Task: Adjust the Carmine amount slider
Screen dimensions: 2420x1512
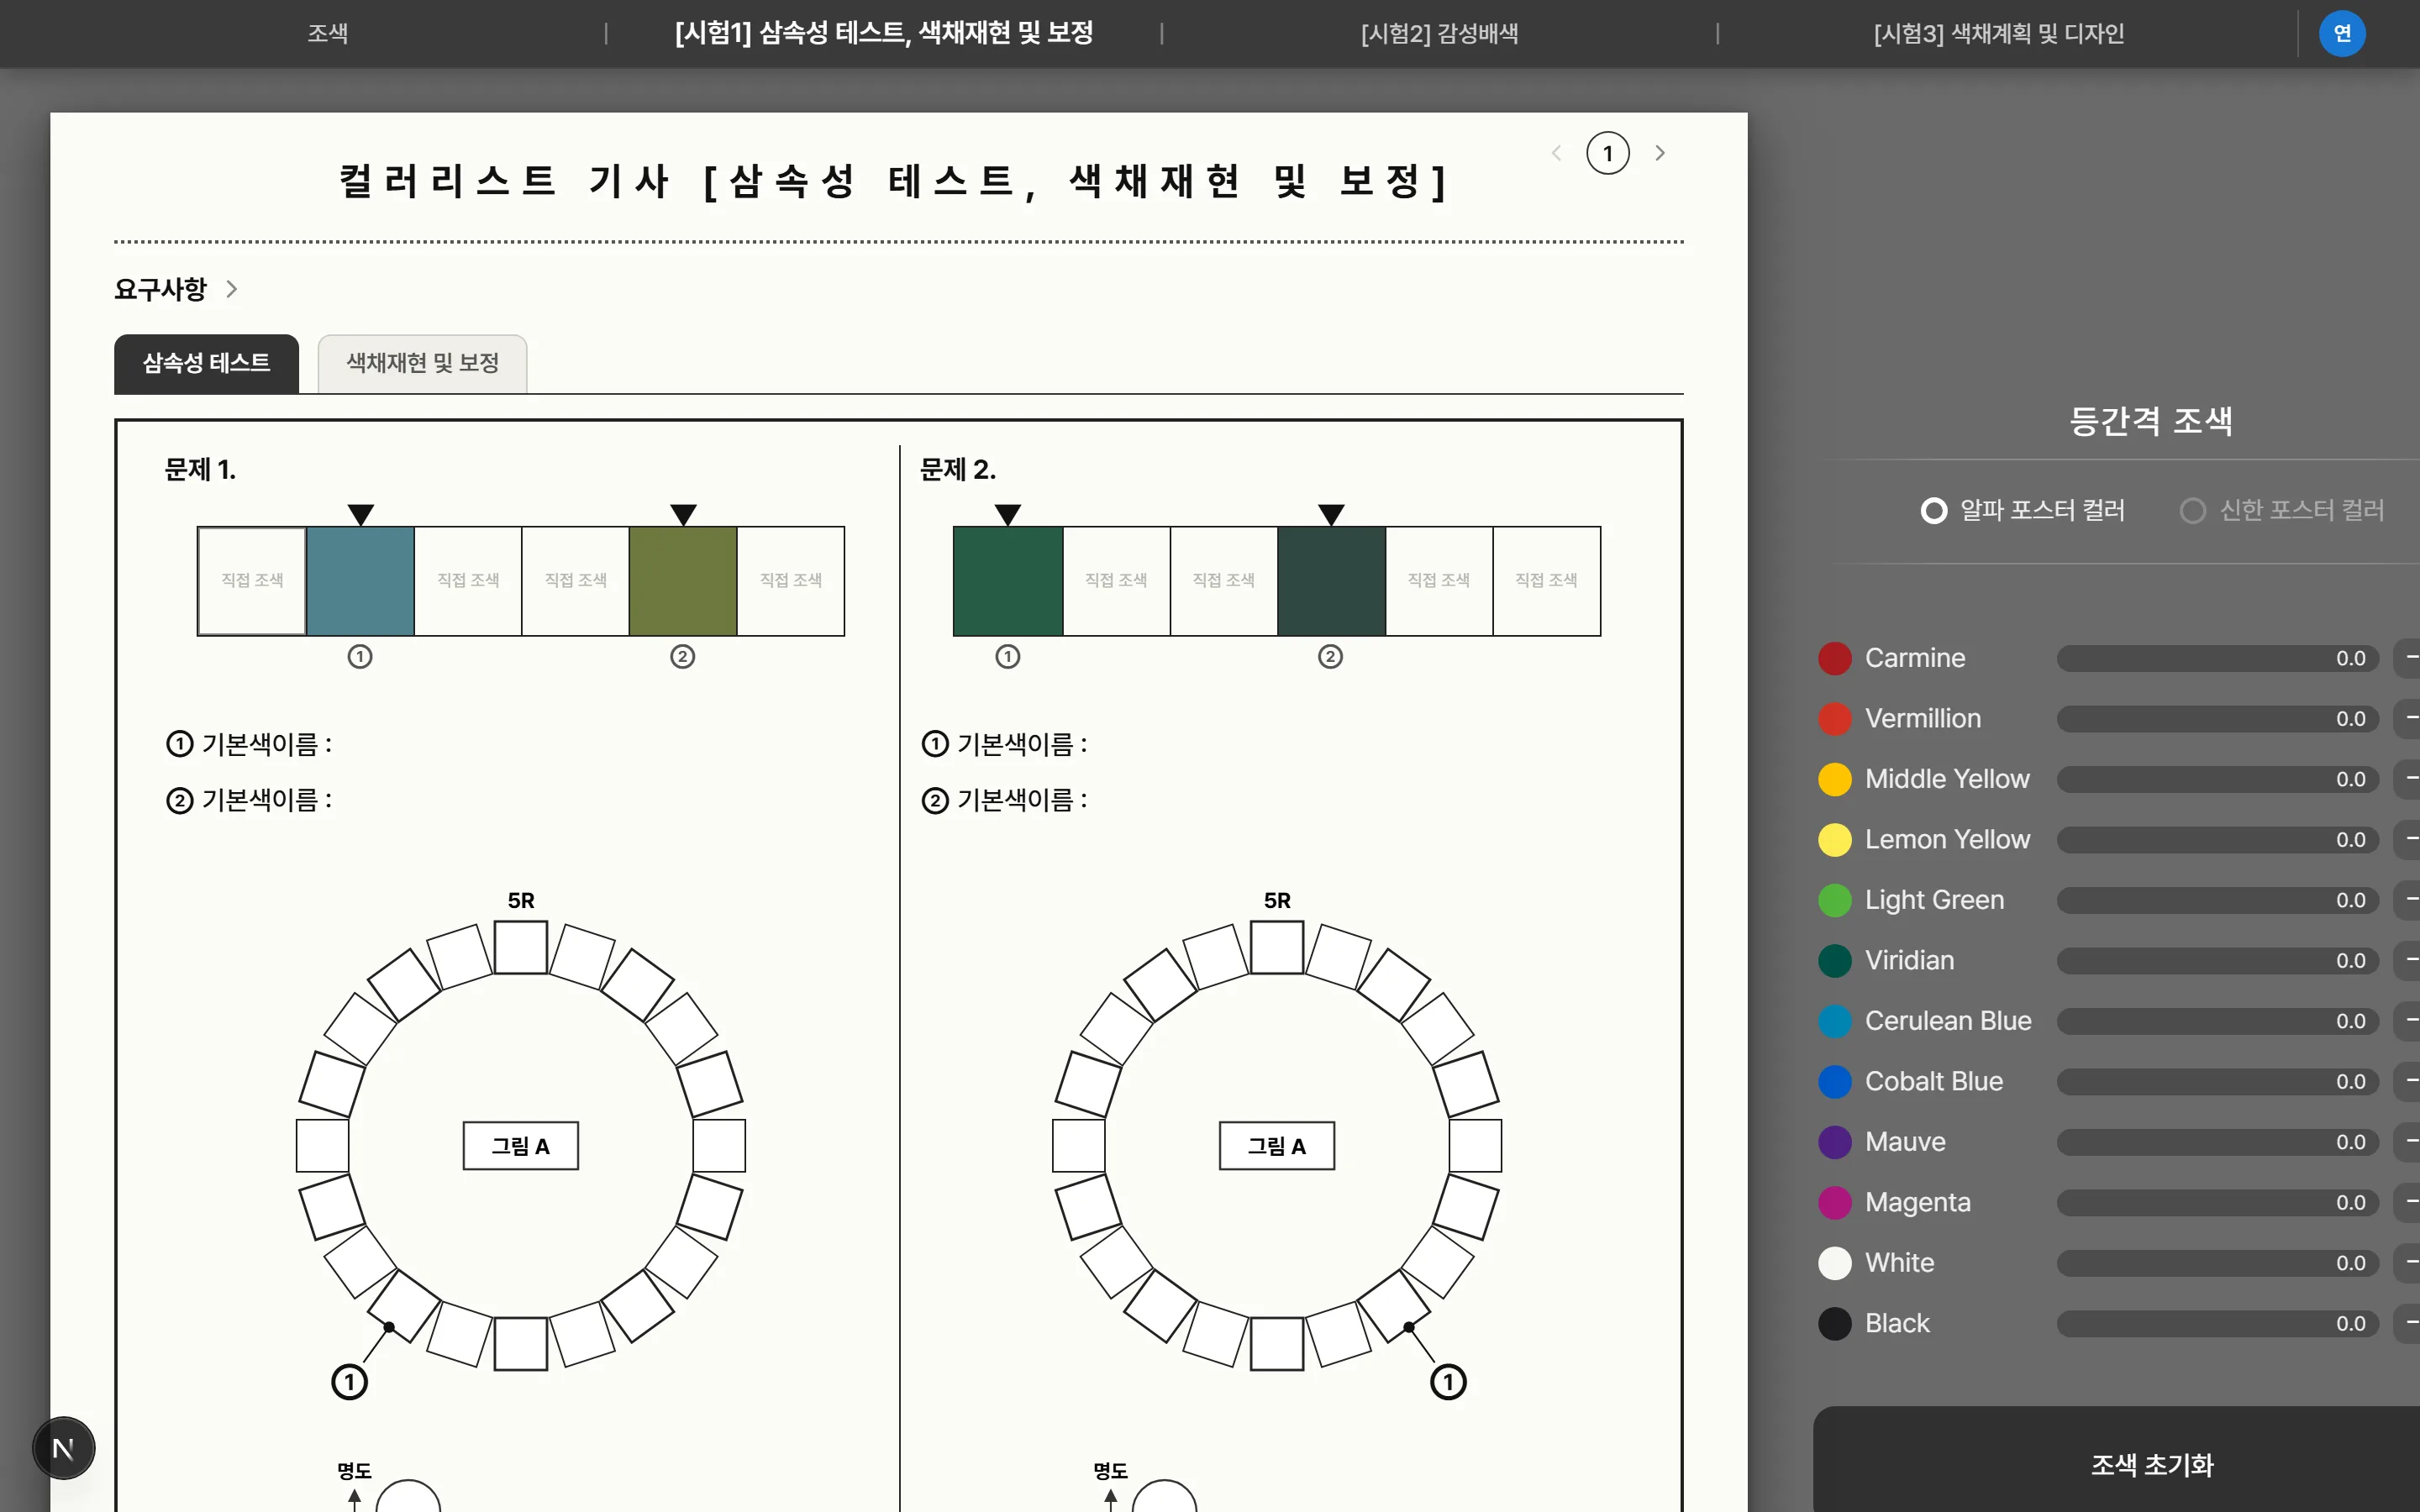Action: (2218, 658)
